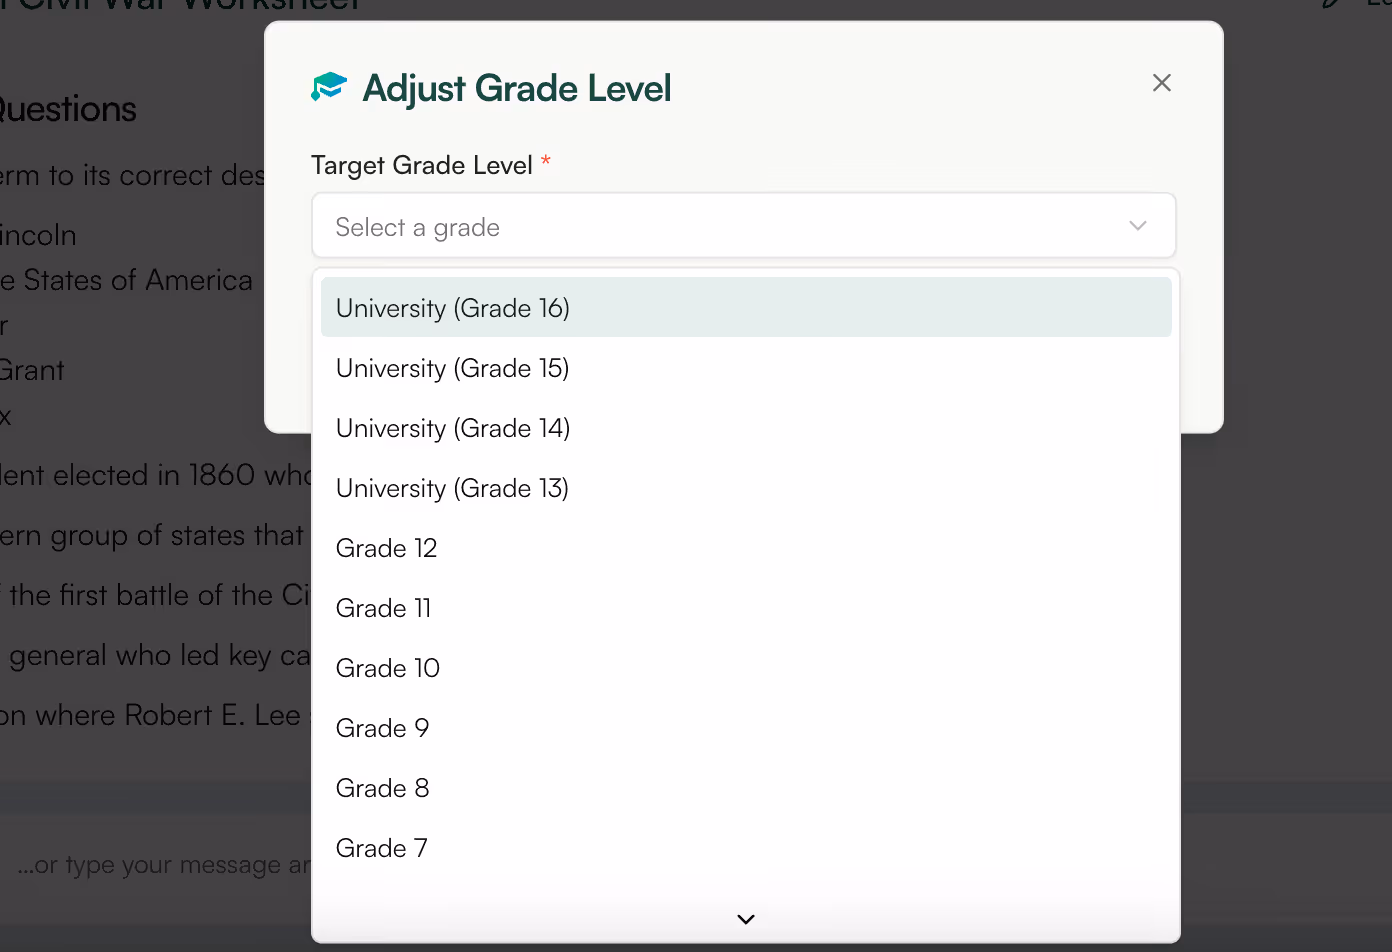This screenshot has width=1392, height=952.
Task: Select University (Grade 16) from the list
Action: 452,308
